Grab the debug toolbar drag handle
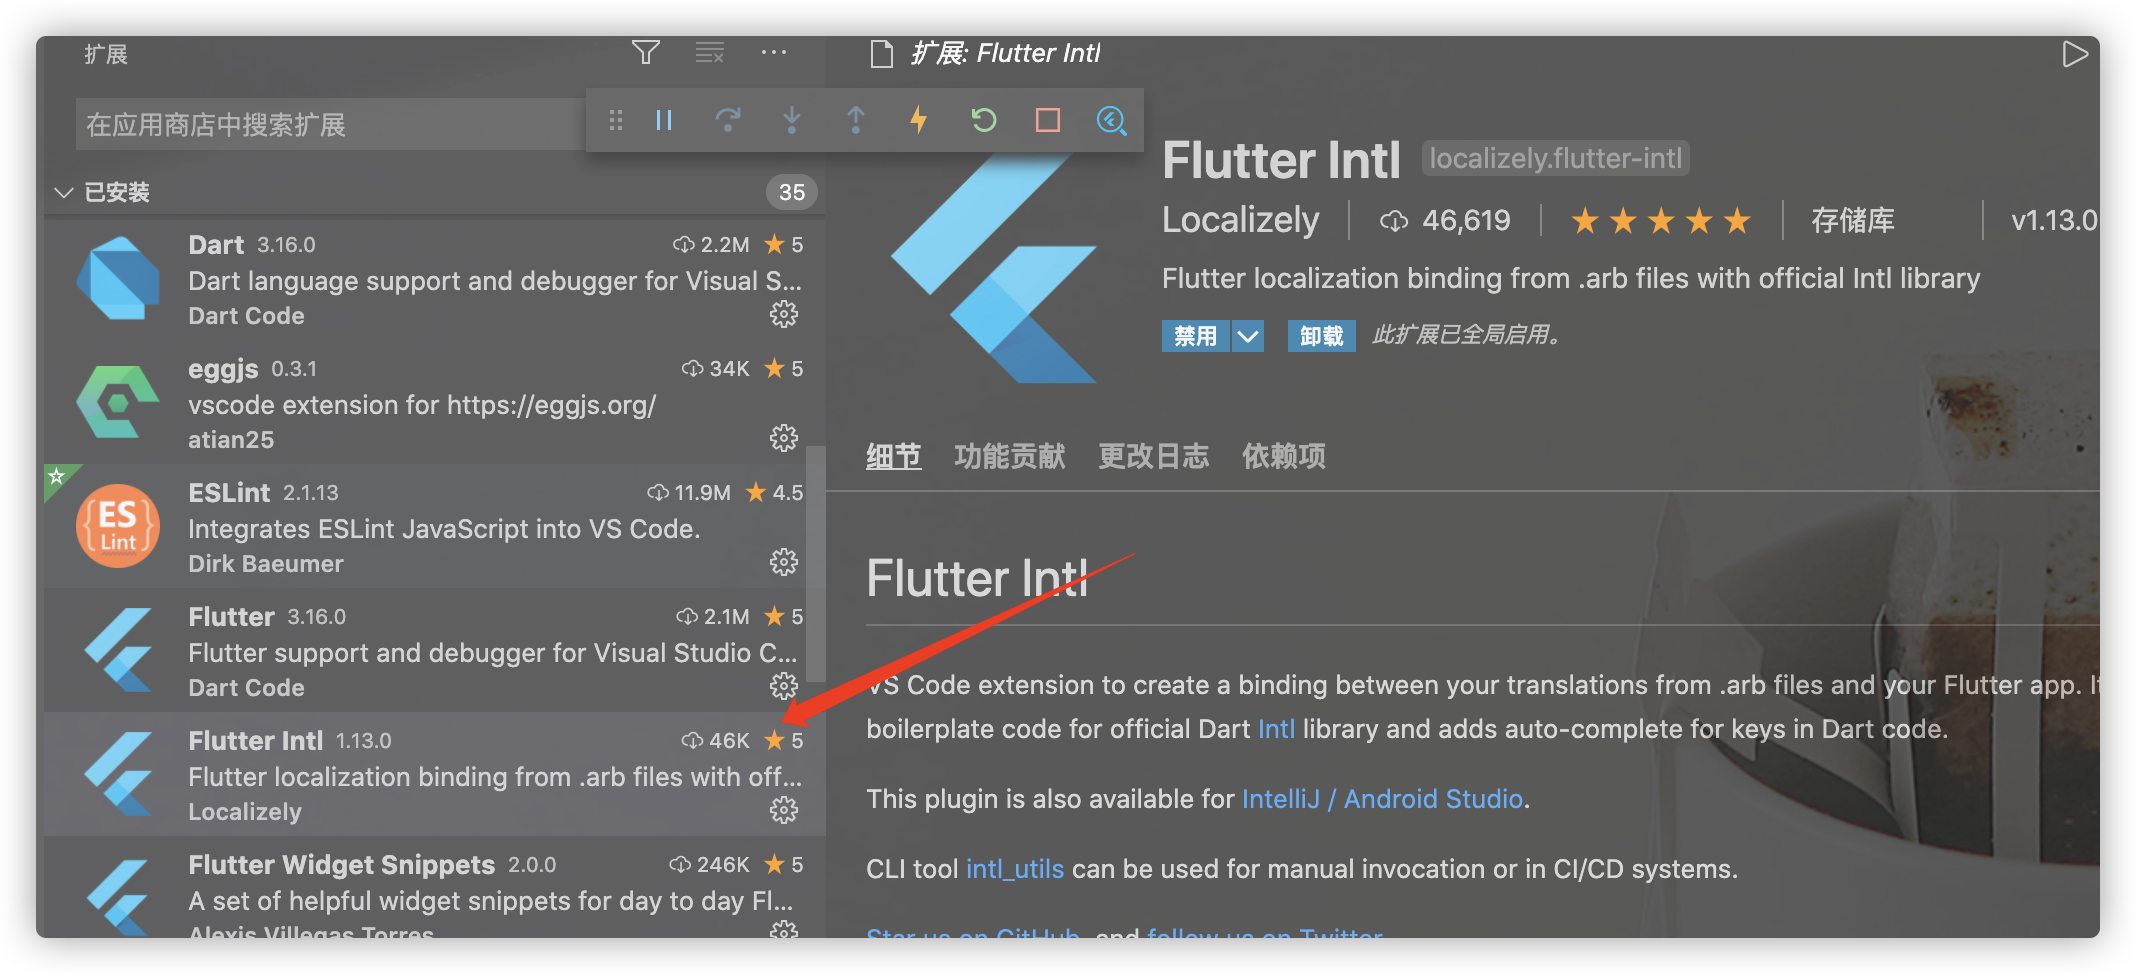The image size is (2136, 974). [616, 121]
